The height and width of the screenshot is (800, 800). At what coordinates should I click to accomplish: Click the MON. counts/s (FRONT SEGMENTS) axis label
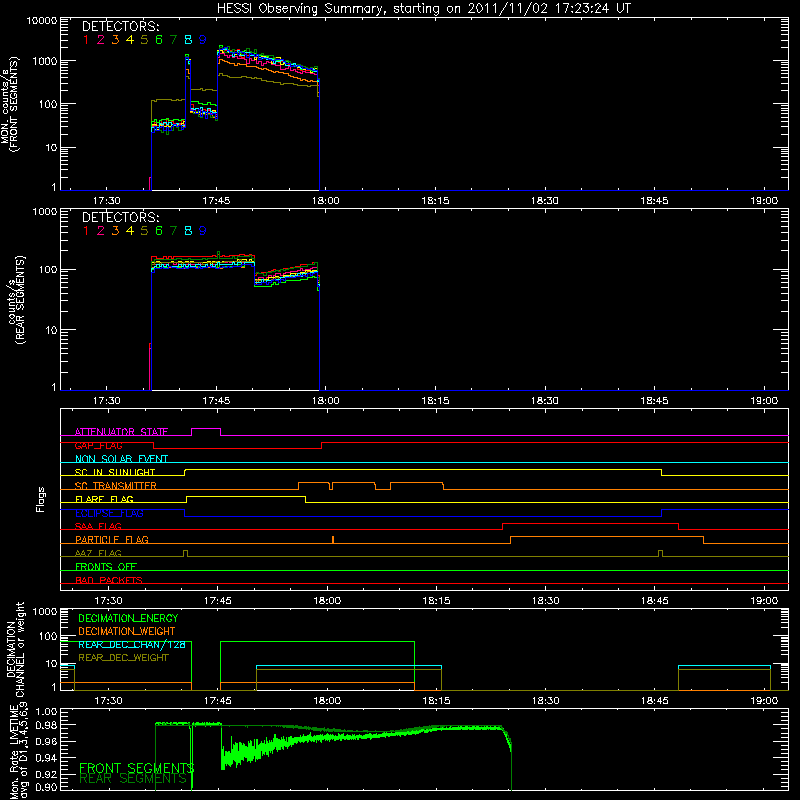10,104
